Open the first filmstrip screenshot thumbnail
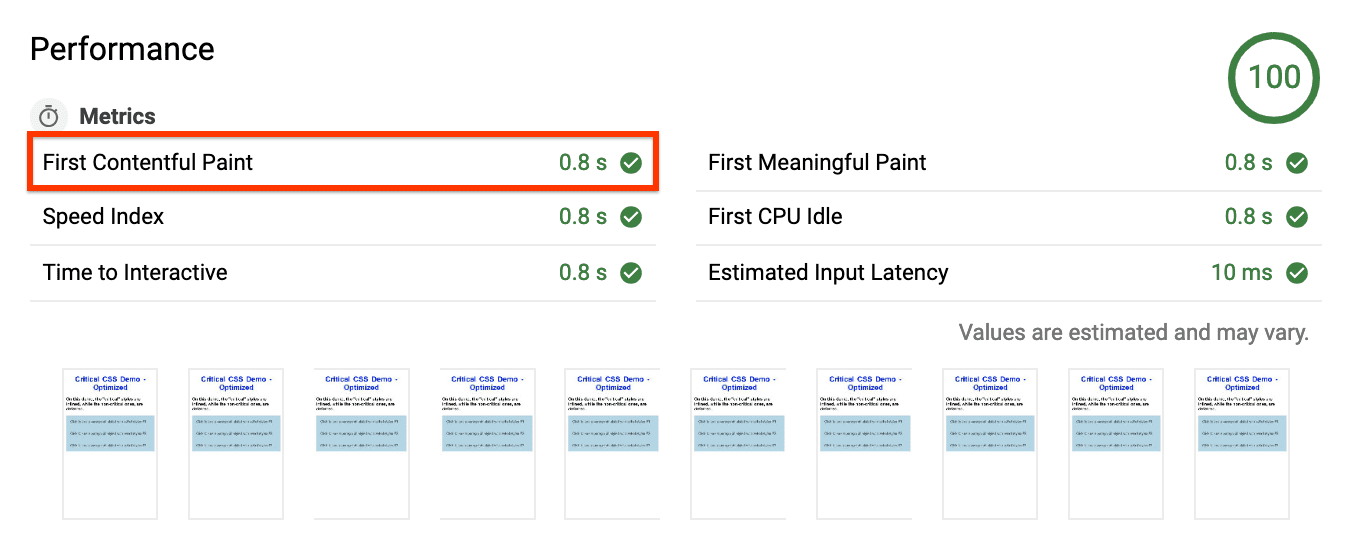Viewport: 1361px width, 551px height. pyautogui.click(x=110, y=444)
